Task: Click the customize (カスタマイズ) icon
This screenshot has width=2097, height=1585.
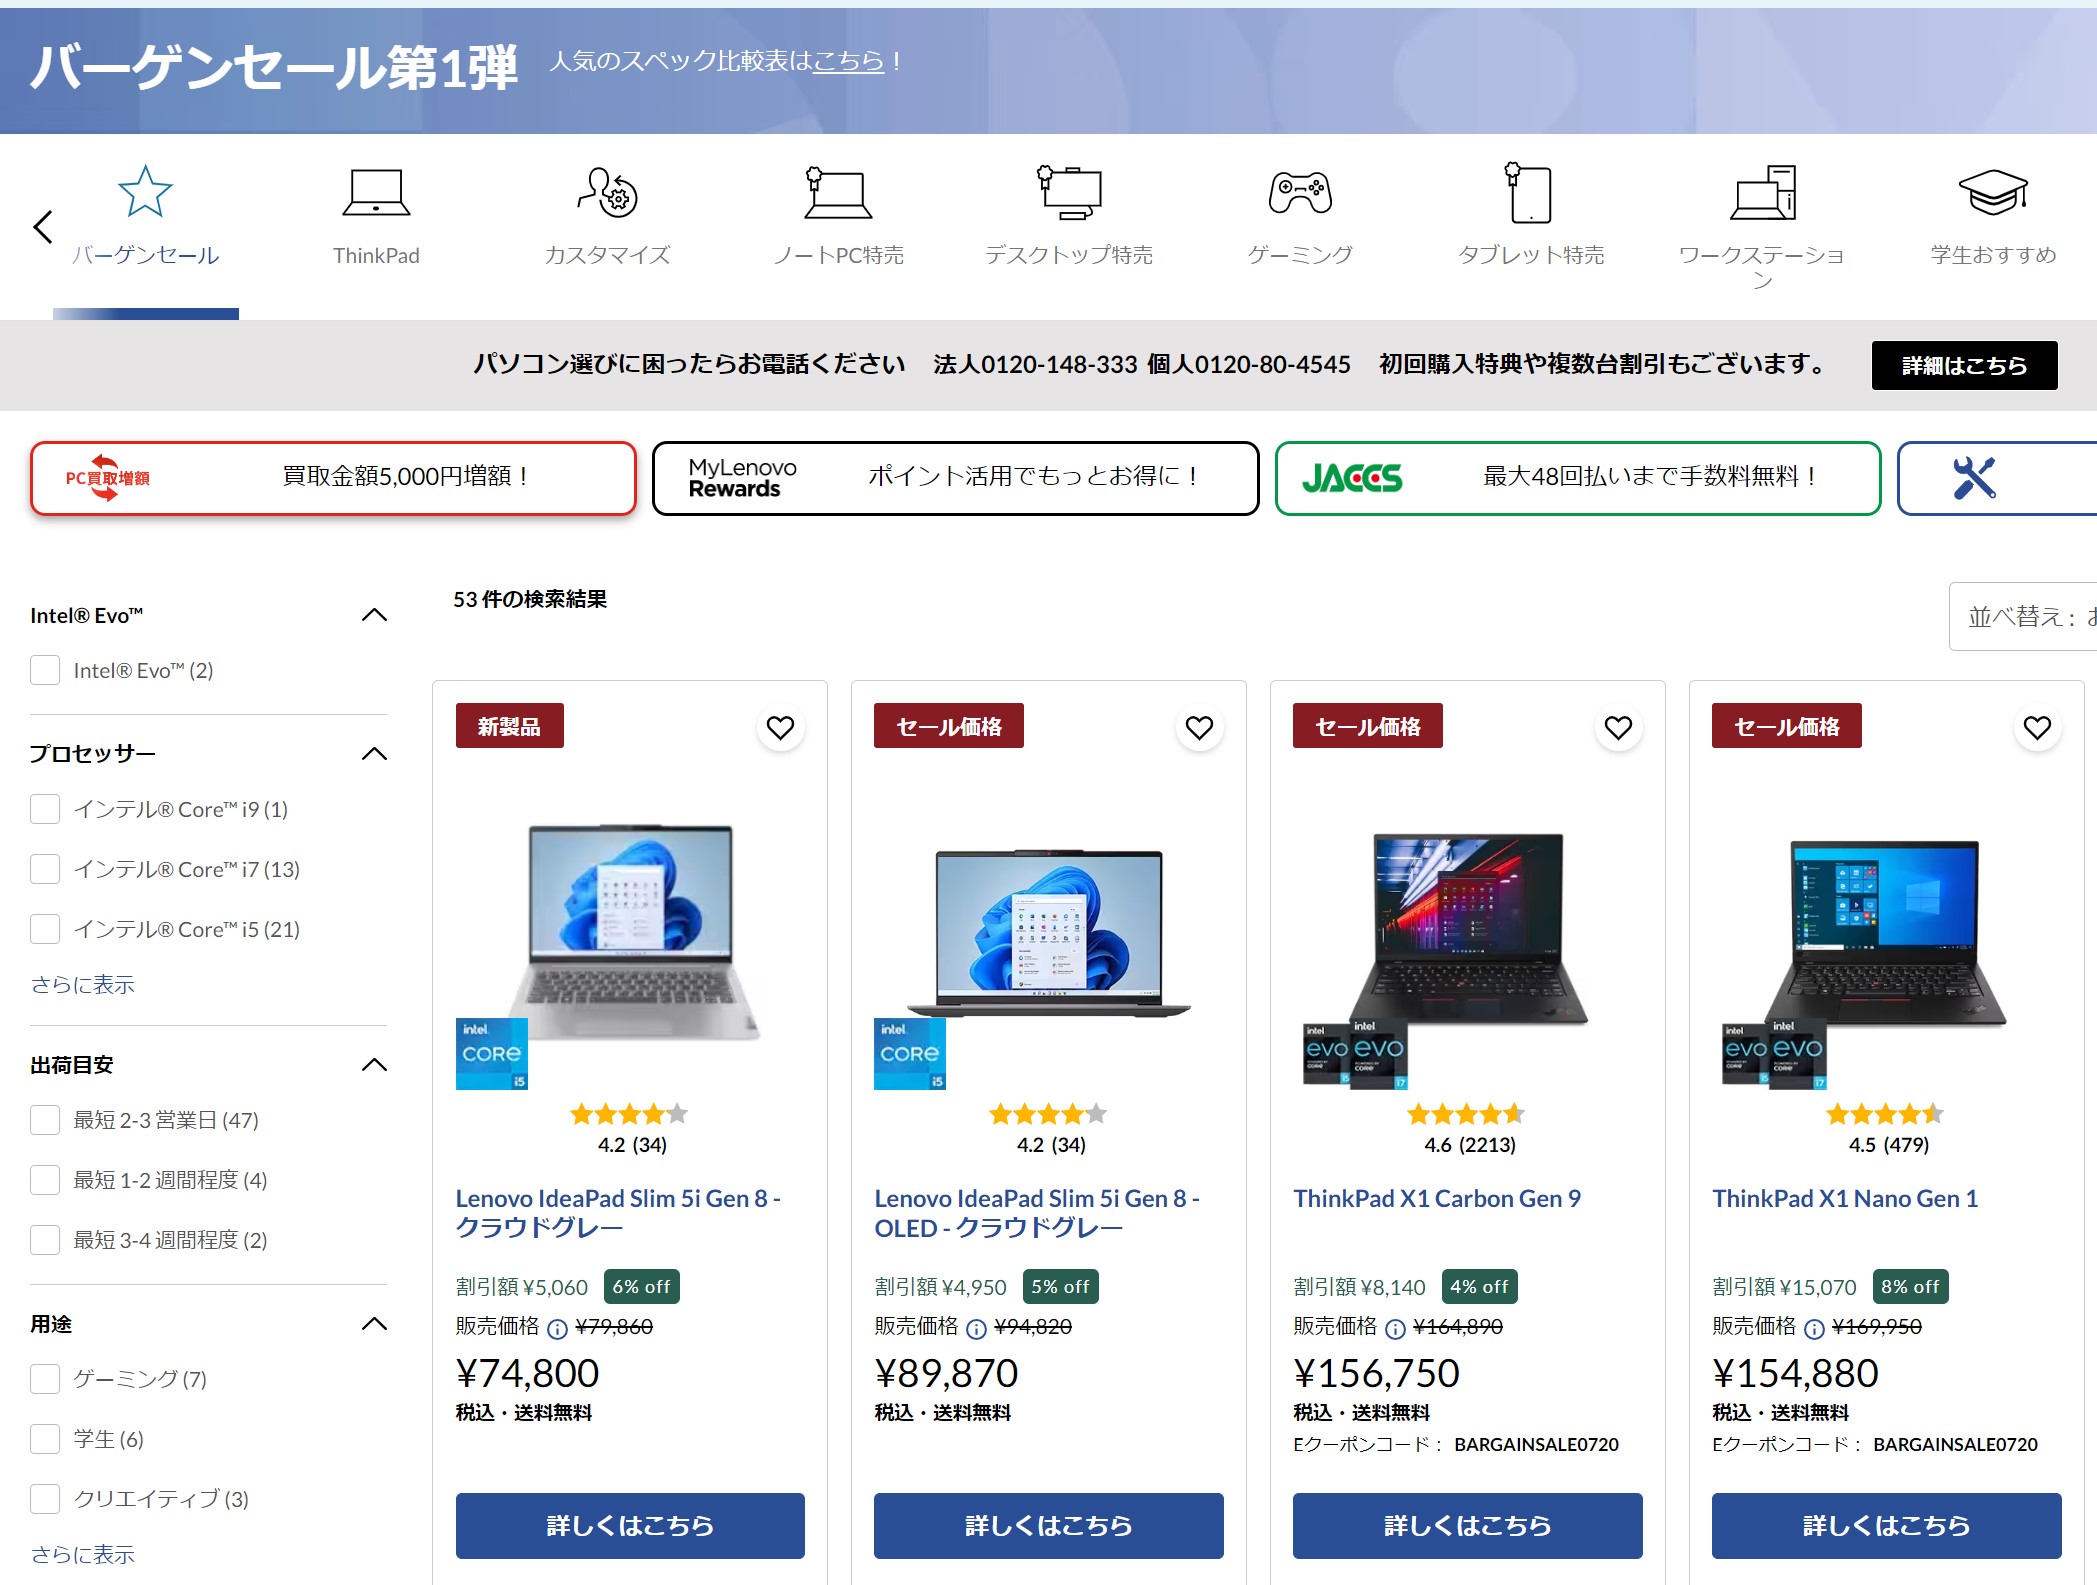Action: click(x=607, y=192)
